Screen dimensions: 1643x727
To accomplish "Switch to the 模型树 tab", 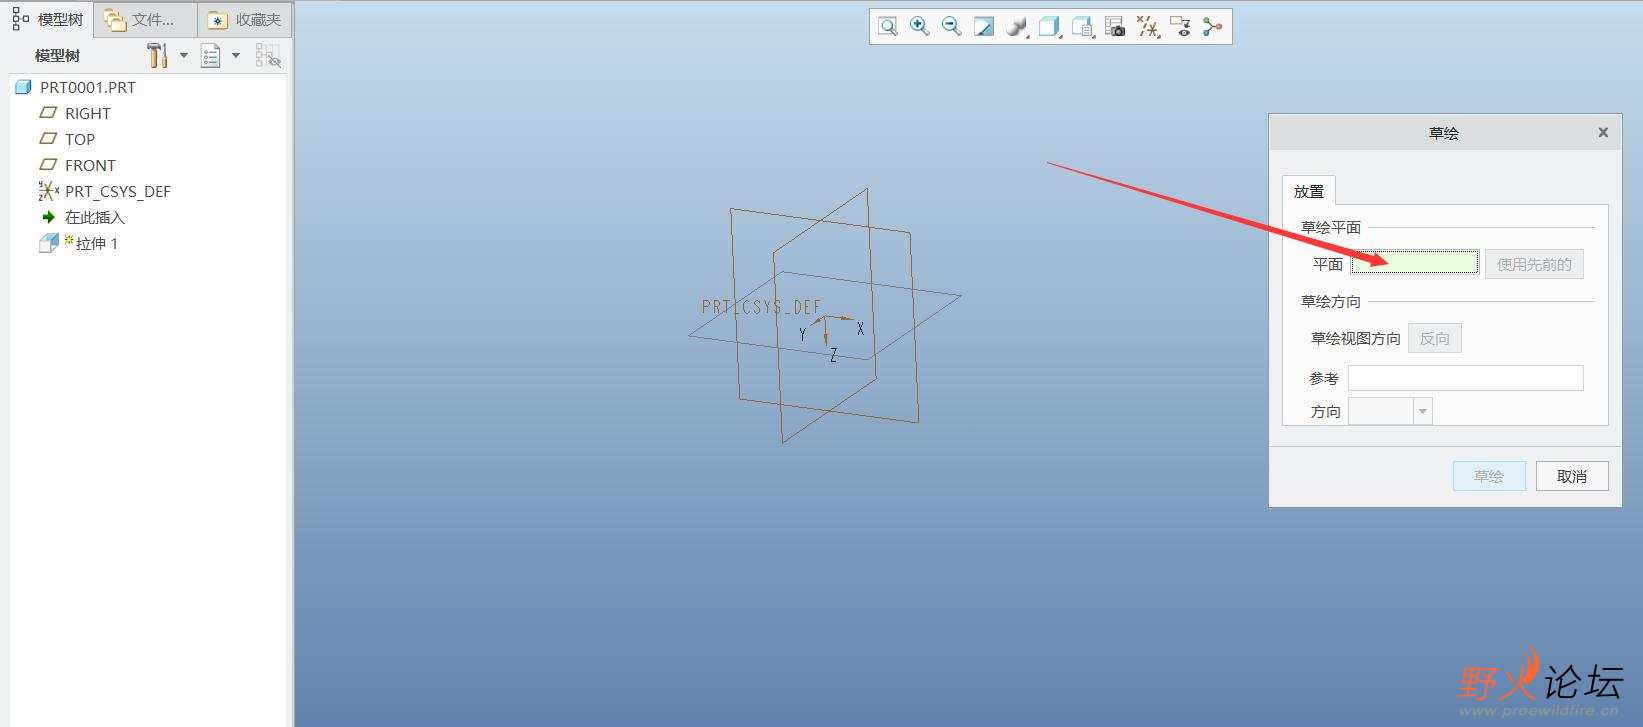I will 48,19.
